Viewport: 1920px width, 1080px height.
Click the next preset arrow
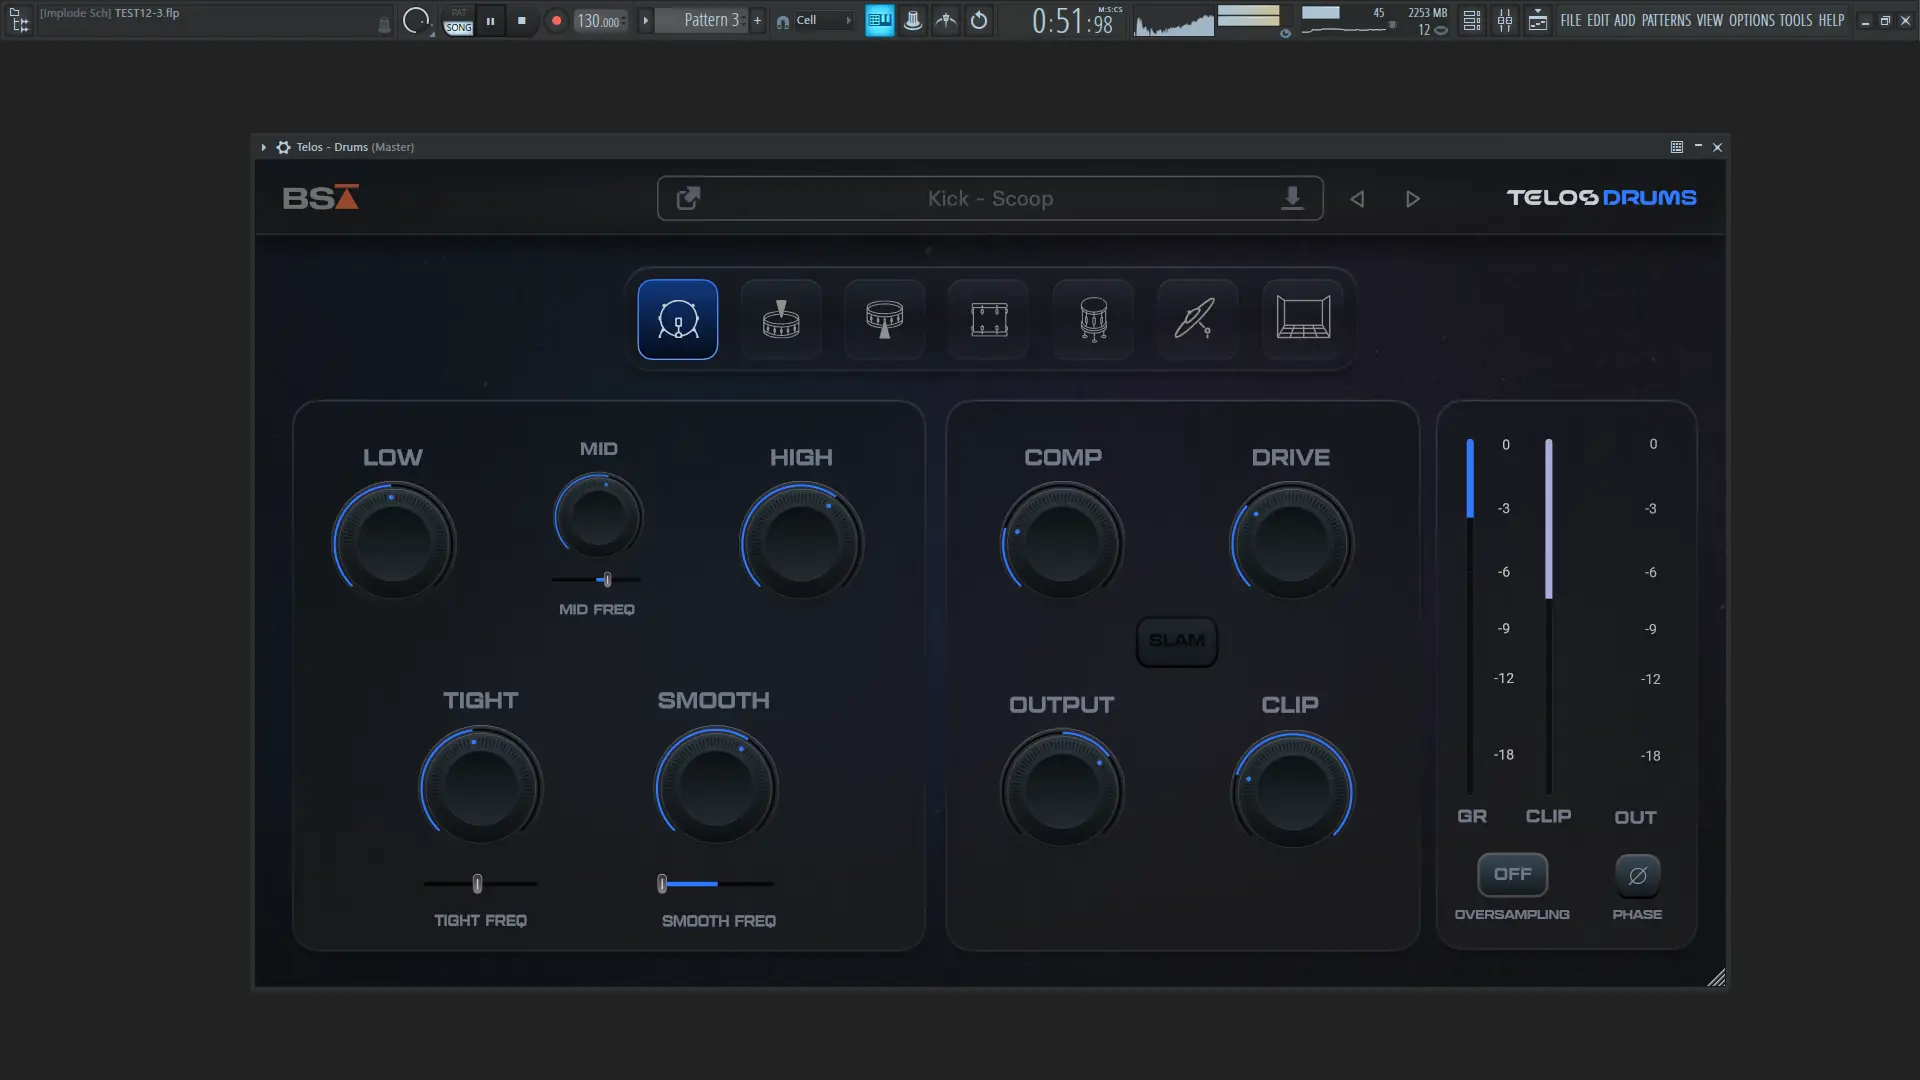tap(1412, 198)
